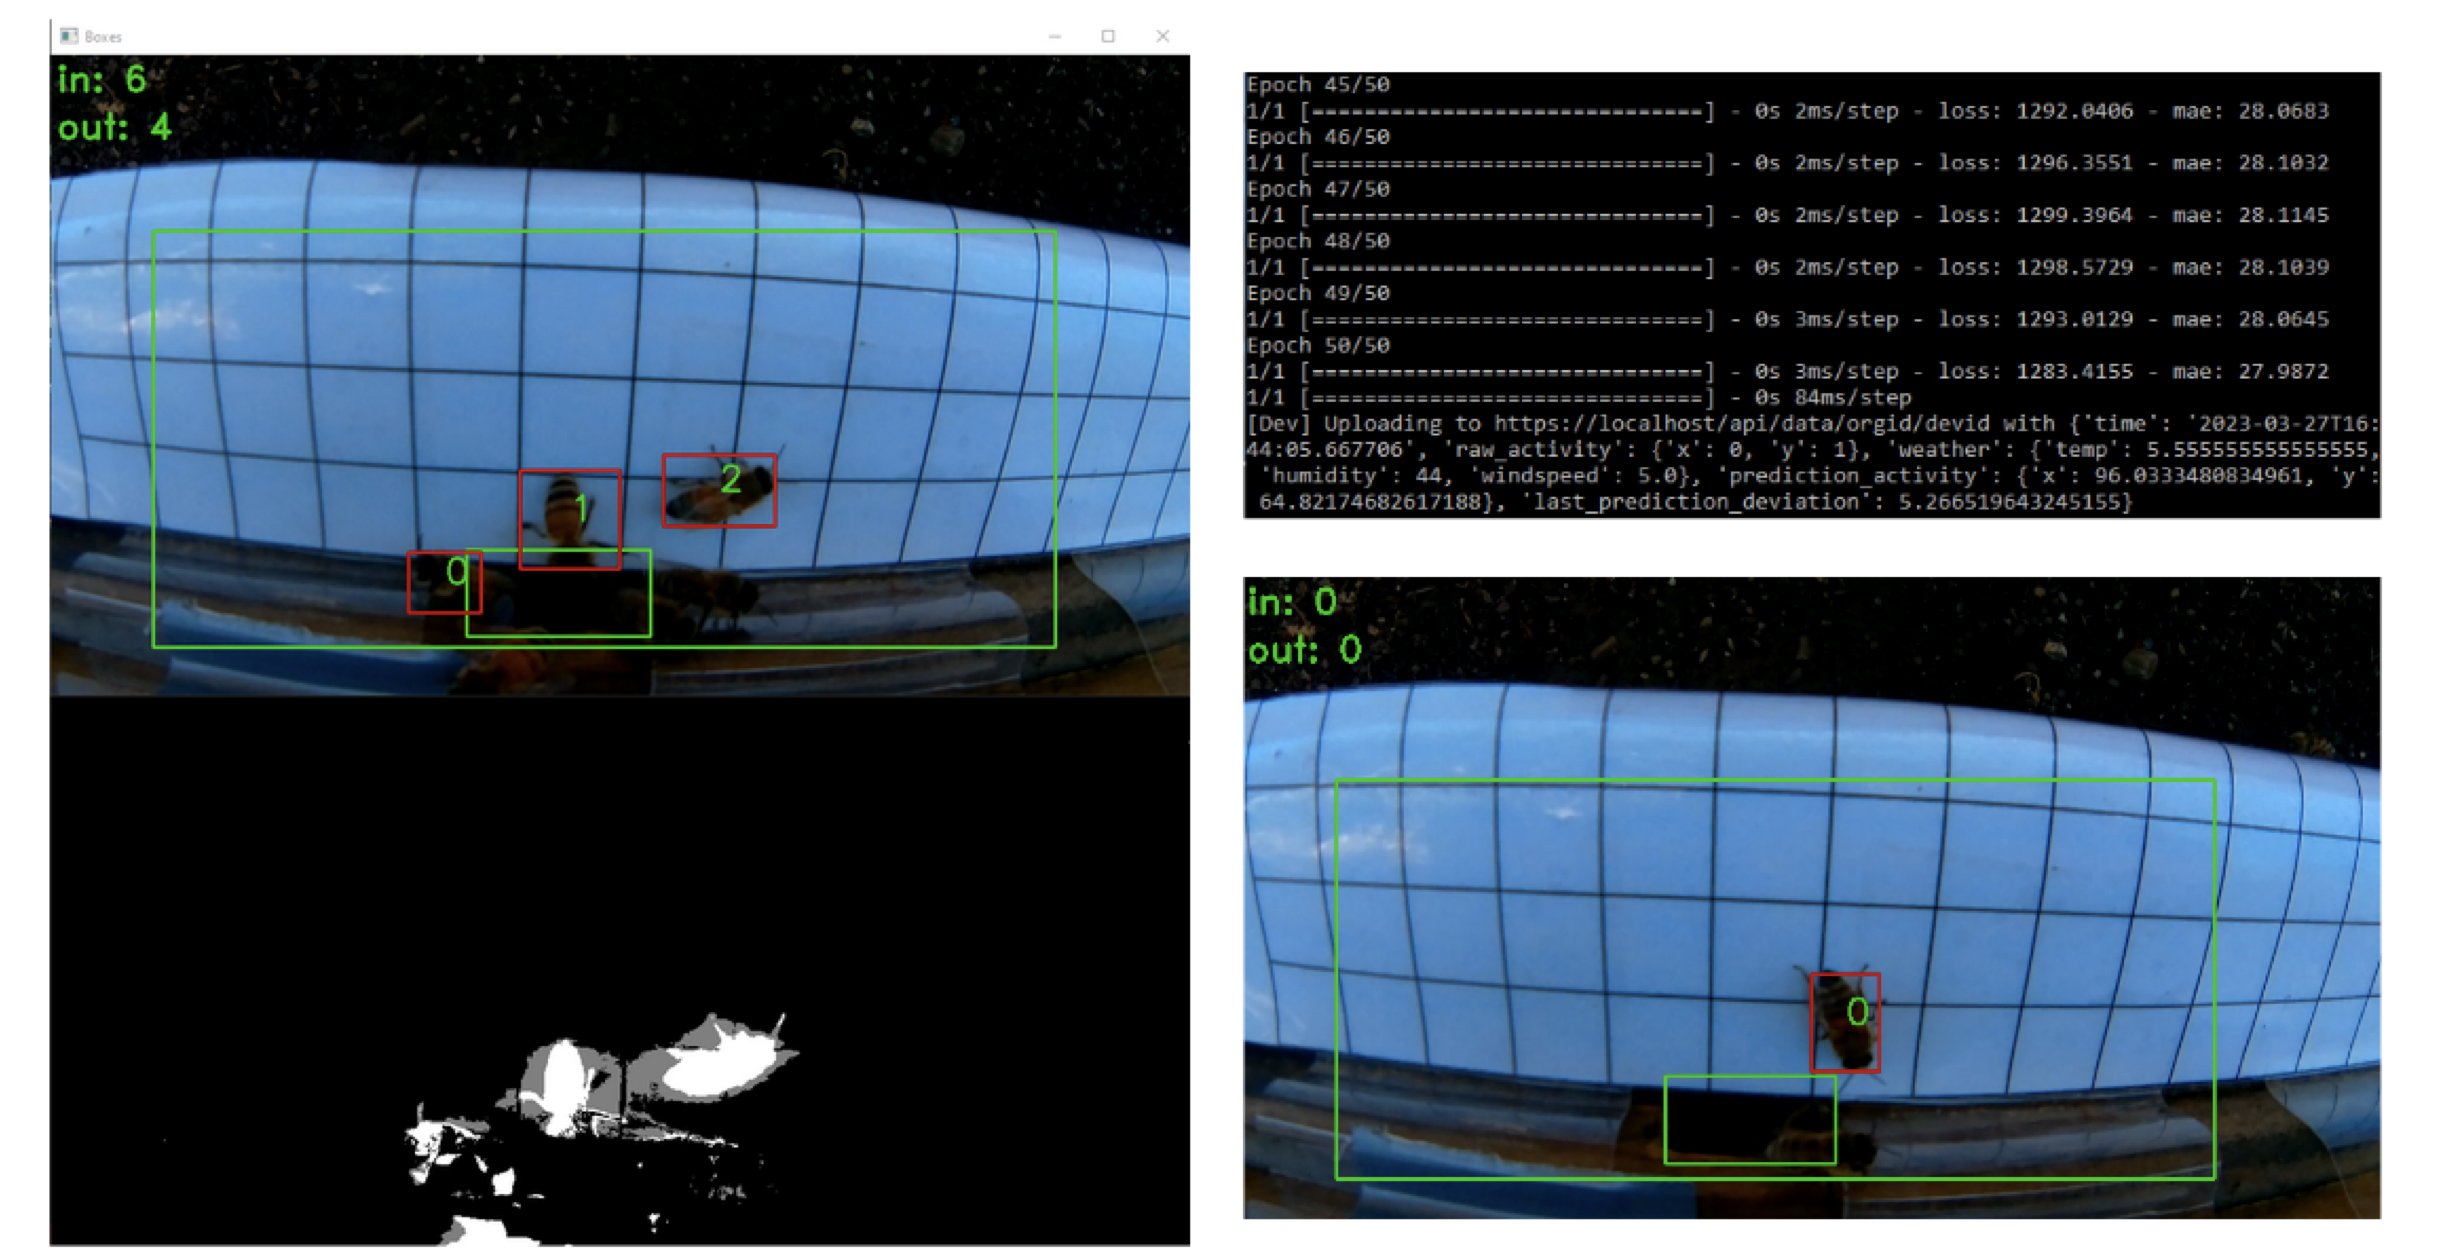Maximize the Boxes window

(1108, 36)
